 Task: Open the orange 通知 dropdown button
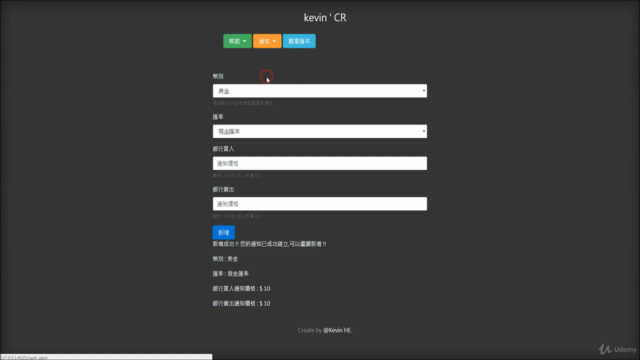267,41
